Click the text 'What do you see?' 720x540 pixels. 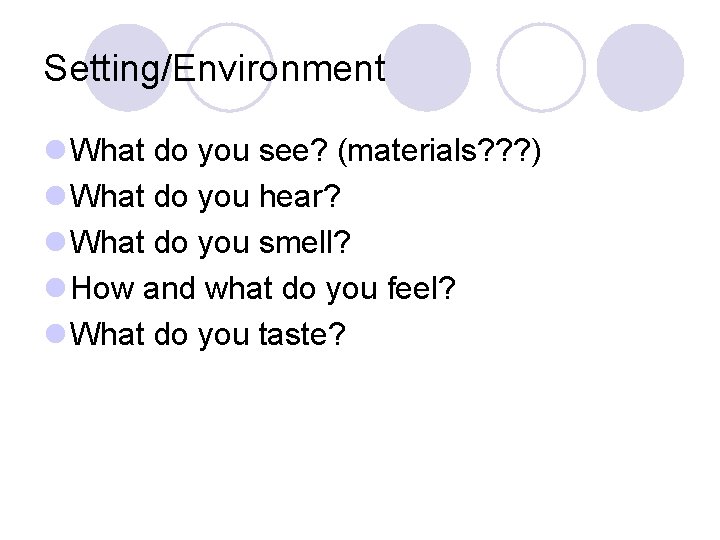pos(201,152)
